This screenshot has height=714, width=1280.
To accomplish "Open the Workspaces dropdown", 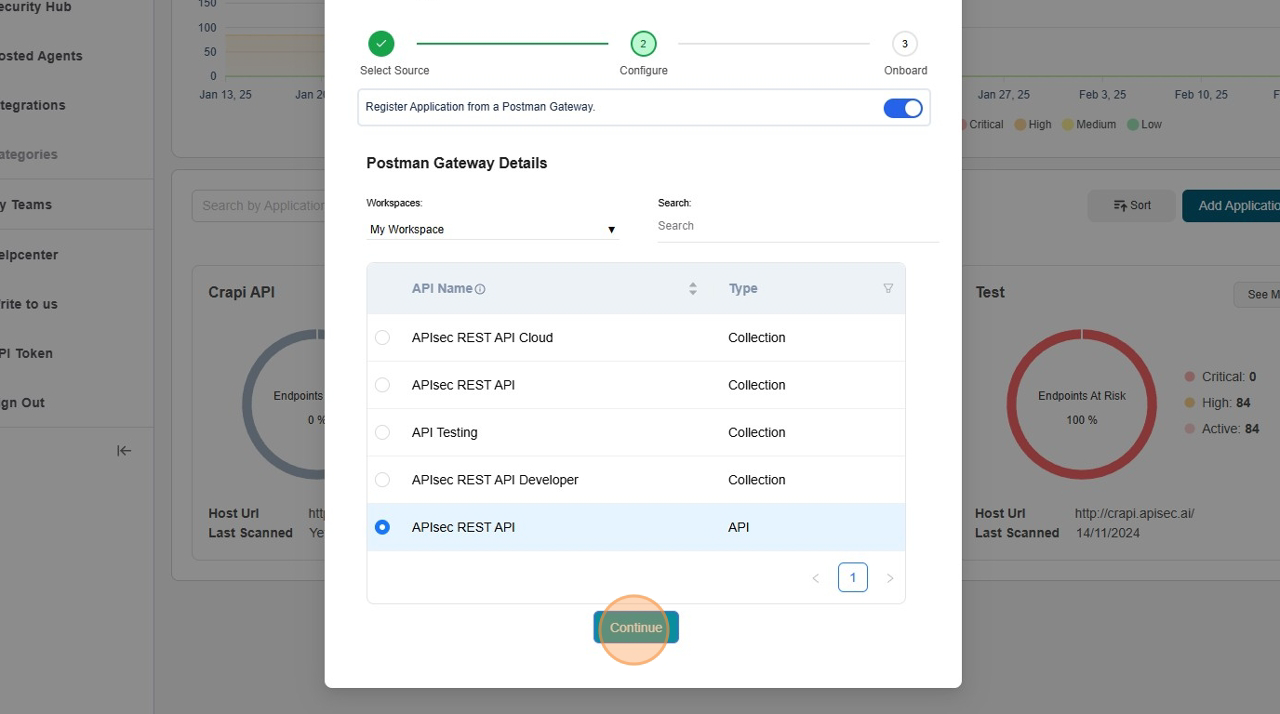I will [x=492, y=229].
